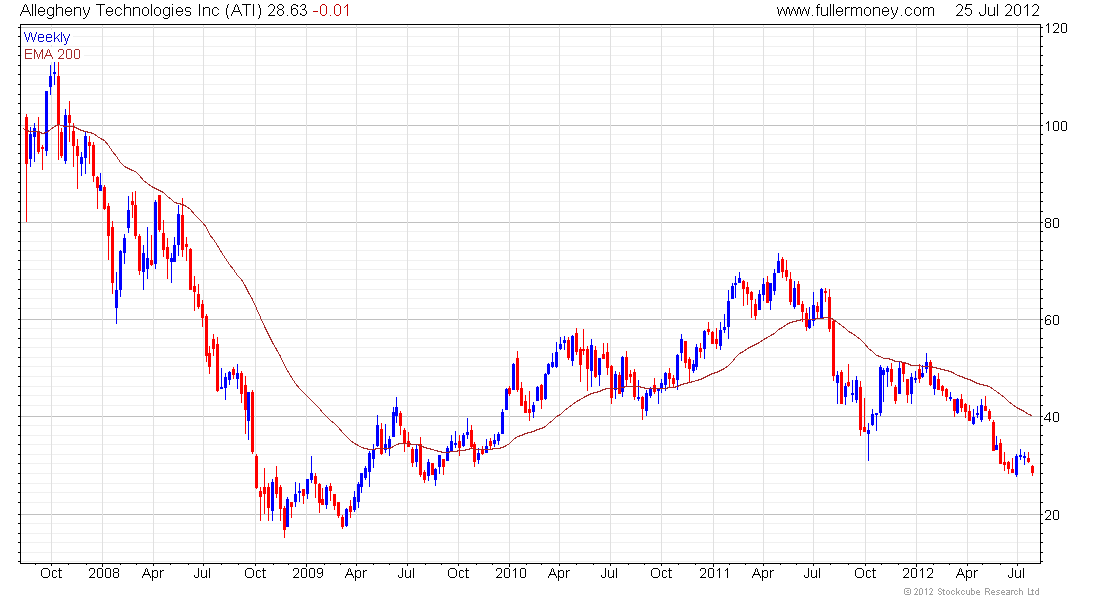Click the 2009 year label on time axis
This screenshot has height=600, width=1100.
click(308, 573)
